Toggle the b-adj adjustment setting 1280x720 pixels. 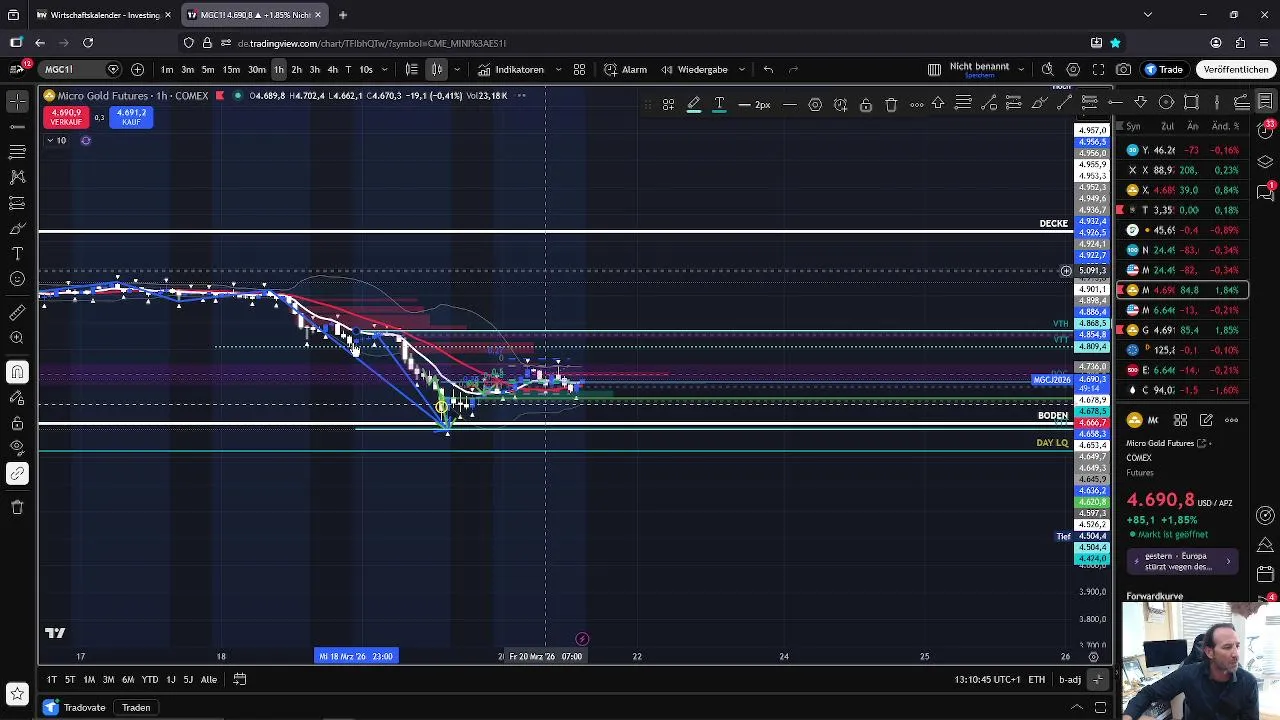(1070, 680)
